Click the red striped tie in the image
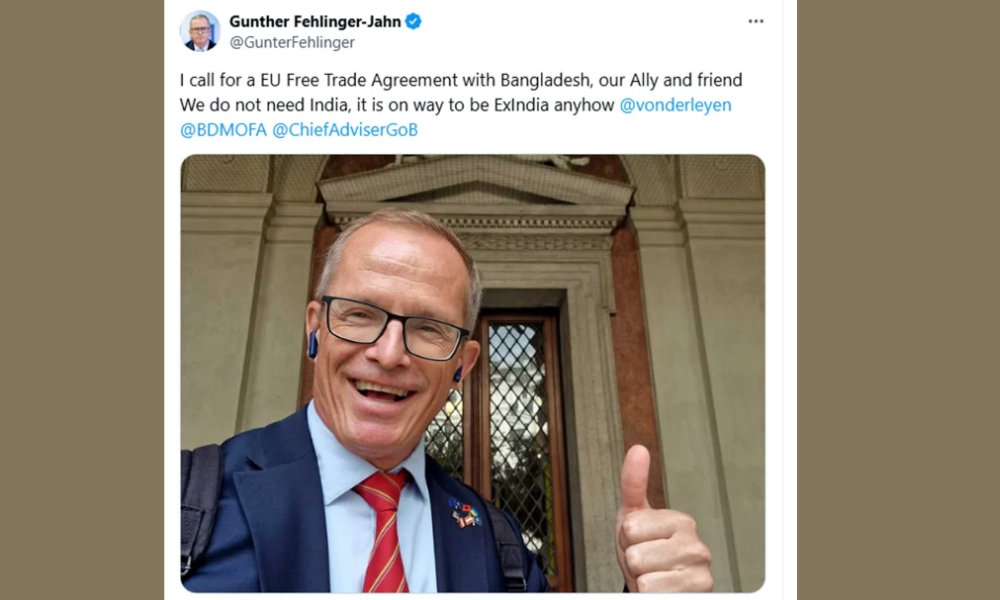1000x600 pixels. pyautogui.click(x=384, y=530)
